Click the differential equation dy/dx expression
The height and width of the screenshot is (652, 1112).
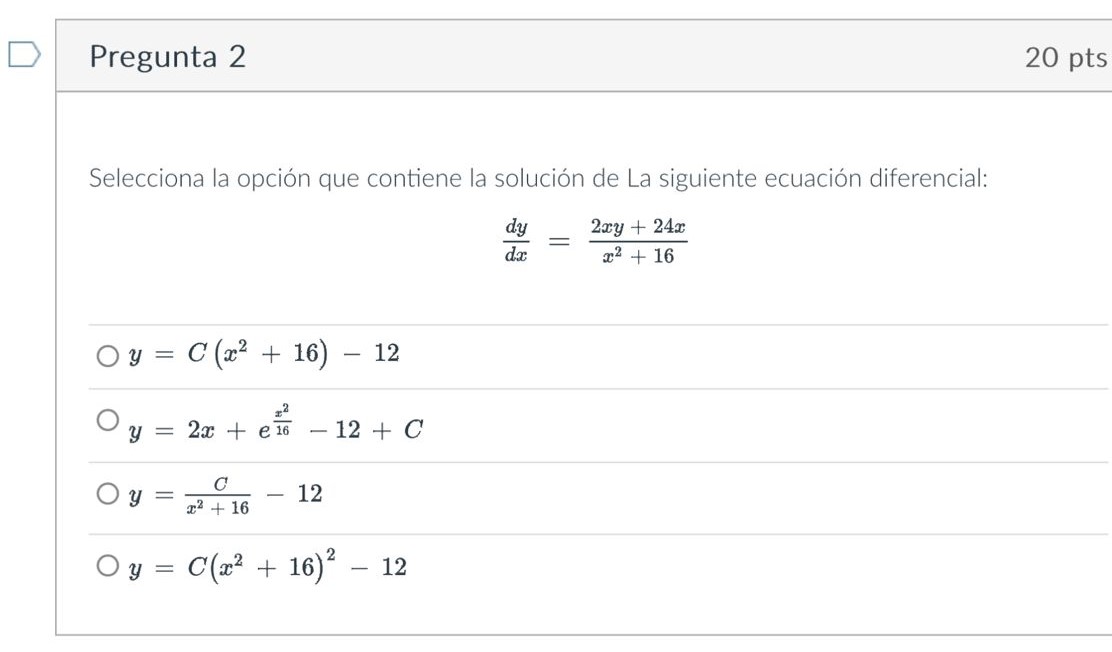coord(517,240)
